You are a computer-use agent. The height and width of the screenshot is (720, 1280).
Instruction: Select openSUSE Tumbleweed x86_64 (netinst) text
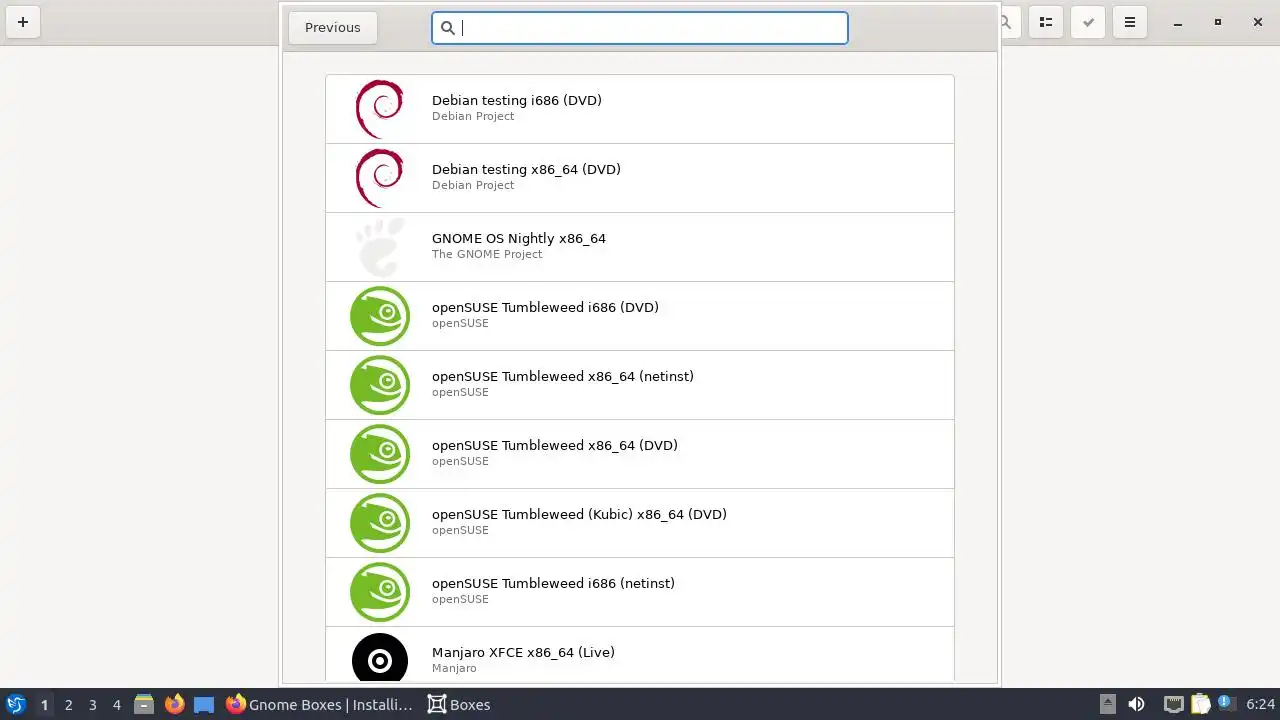pyautogui.click(x=563, y=376)
